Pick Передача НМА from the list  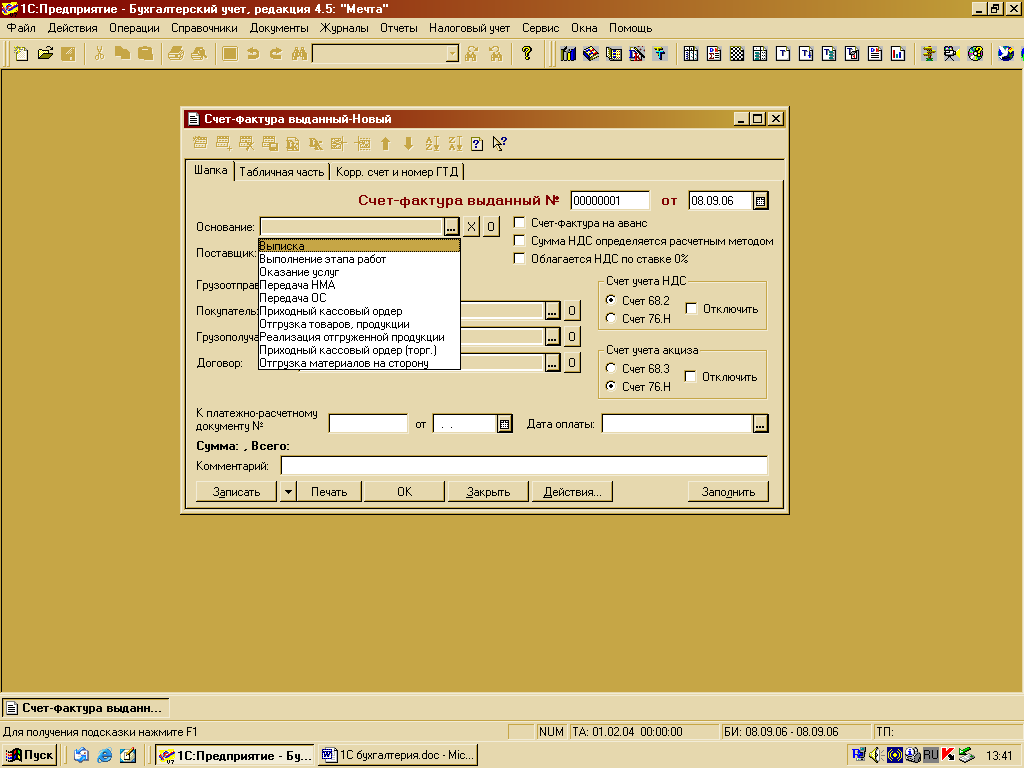click(359, 285)
